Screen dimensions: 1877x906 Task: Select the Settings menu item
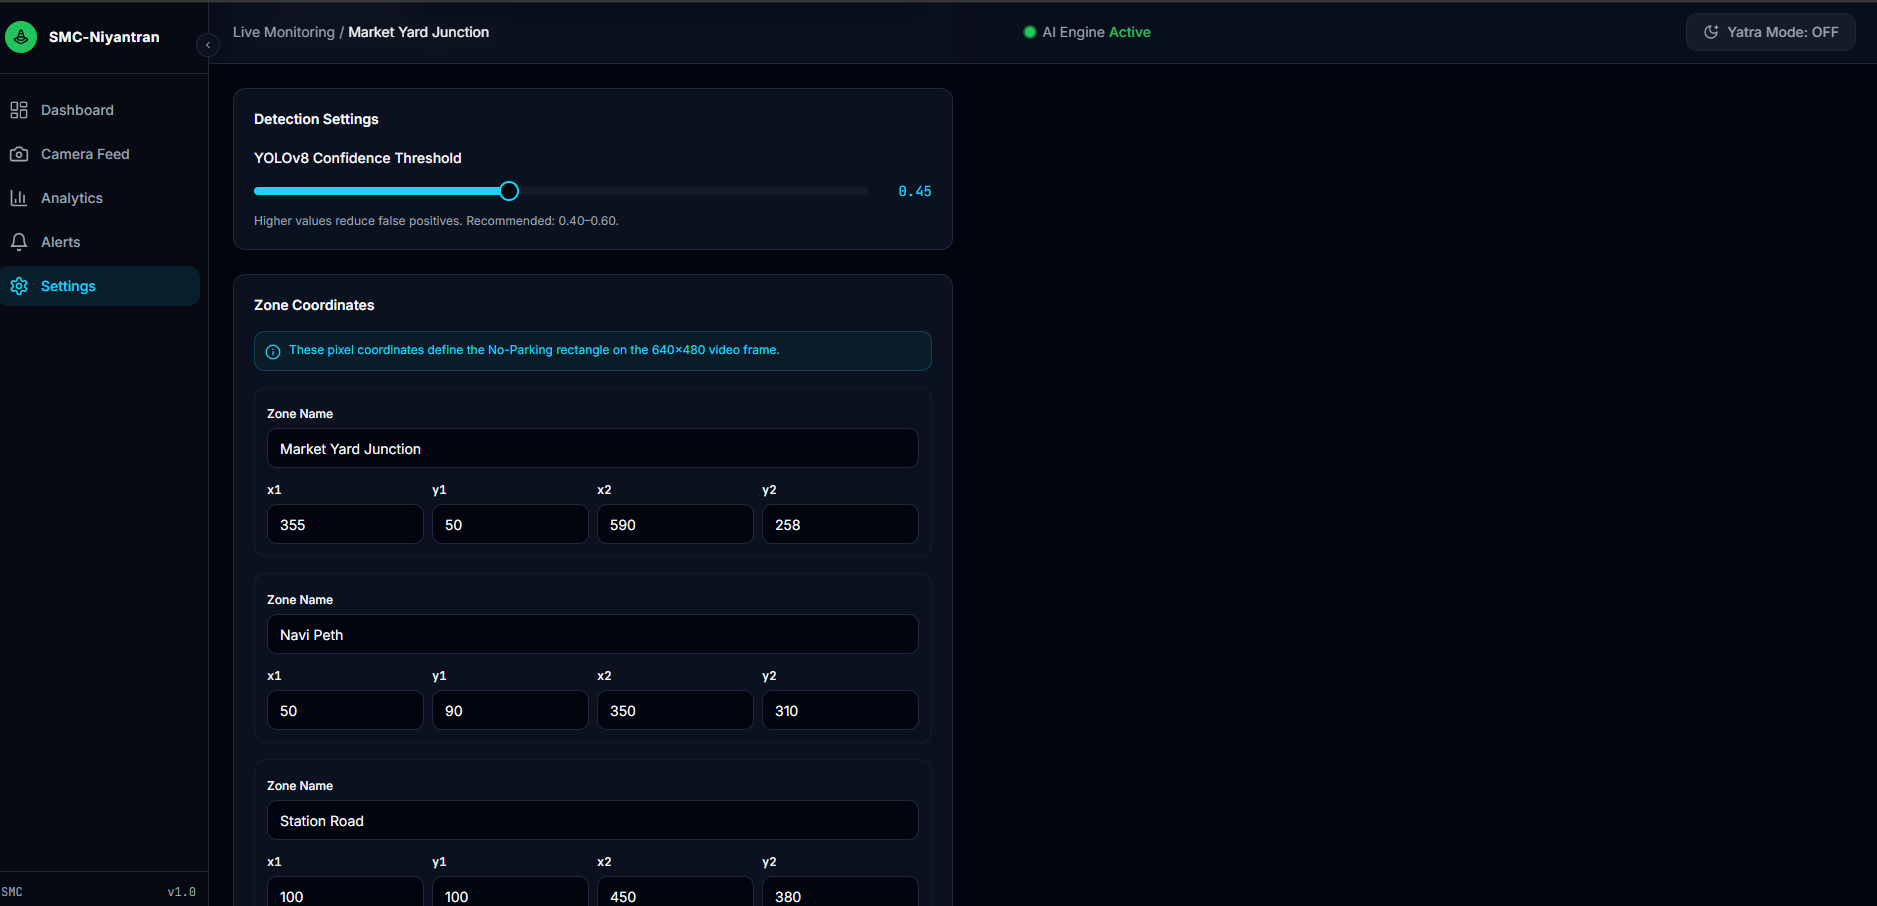(x=100, y=286)
